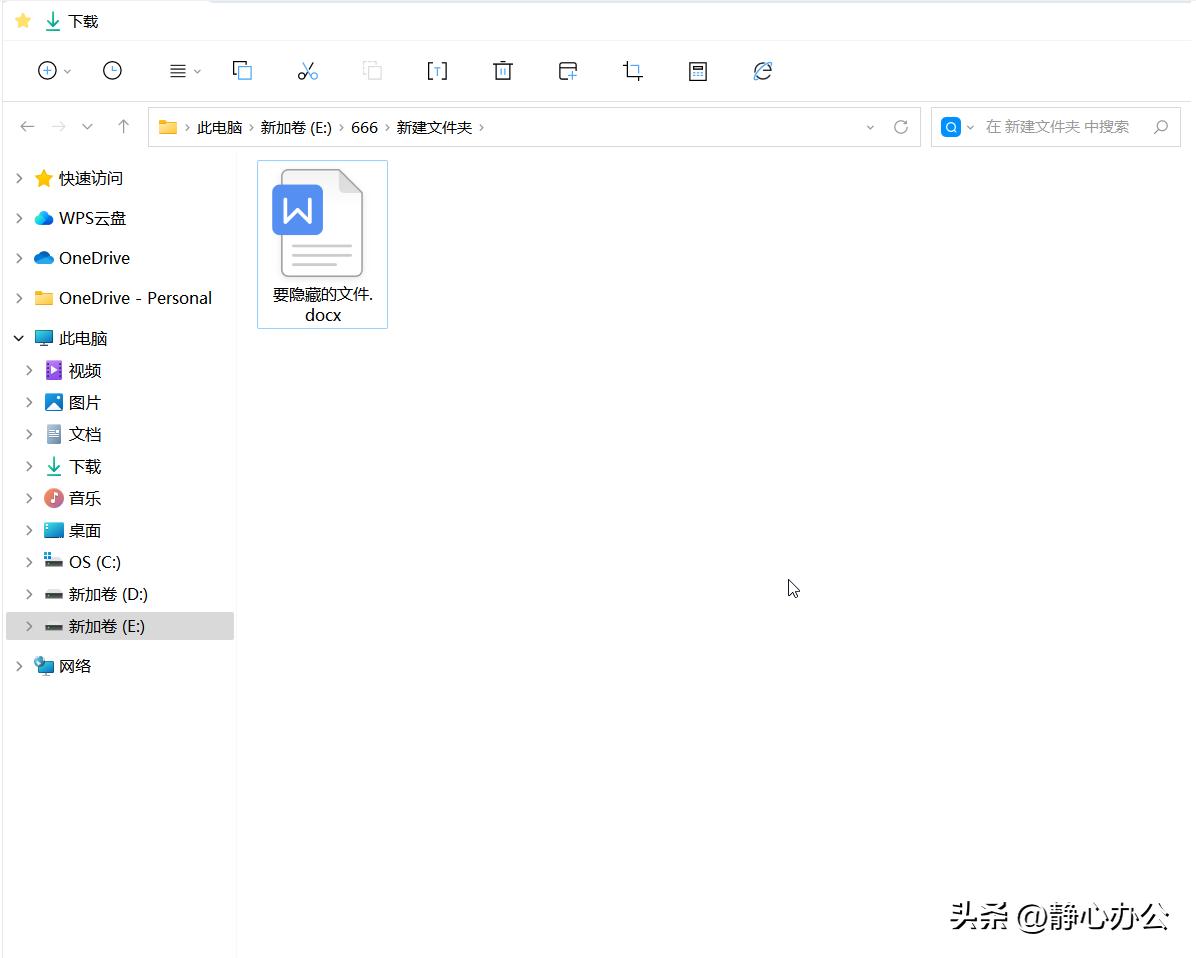Expand the 新加卷 (E:) tree node
Viewport: 1196px width, 958px height.
[x=30, y=626]
